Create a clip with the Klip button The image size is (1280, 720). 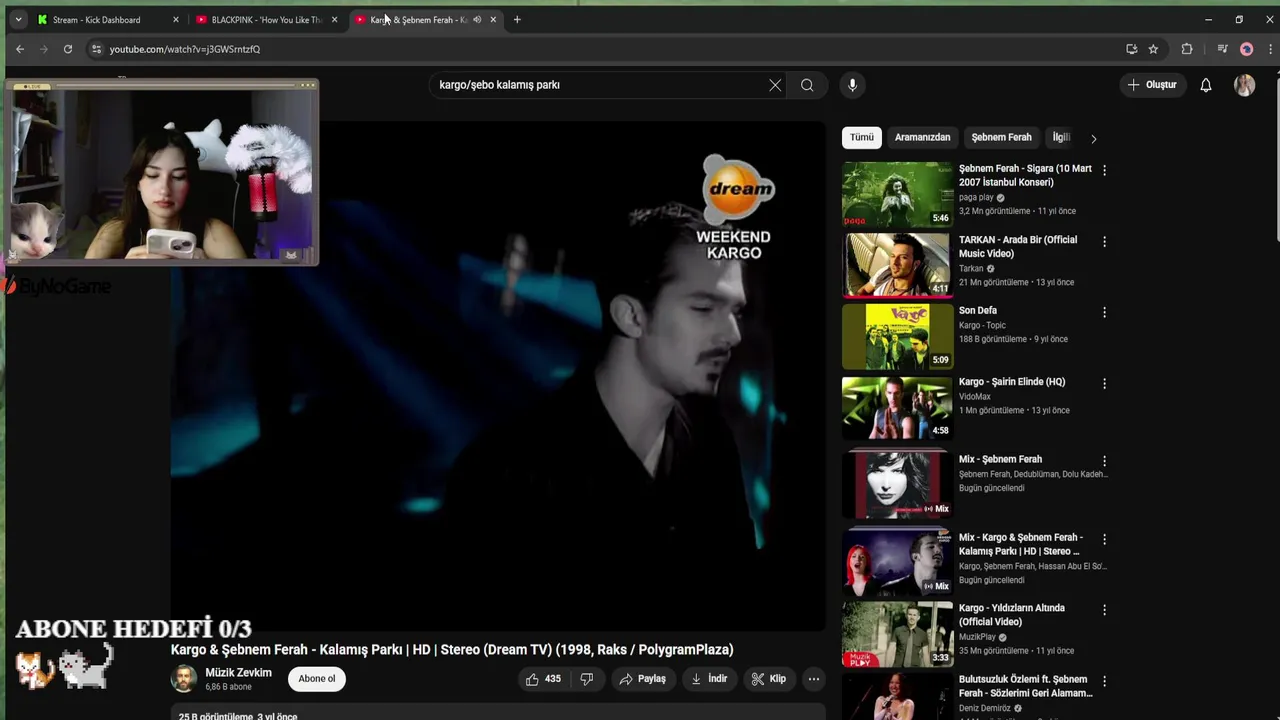tap(769, 679)
